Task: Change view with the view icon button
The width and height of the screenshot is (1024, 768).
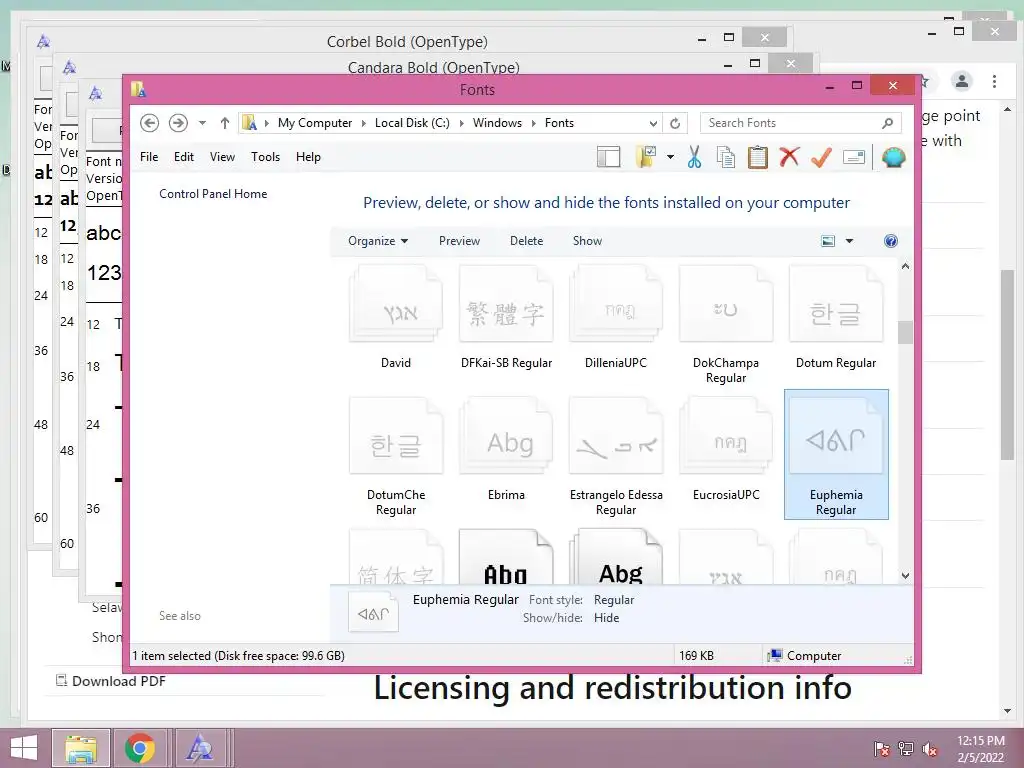Action: point(828,241)
